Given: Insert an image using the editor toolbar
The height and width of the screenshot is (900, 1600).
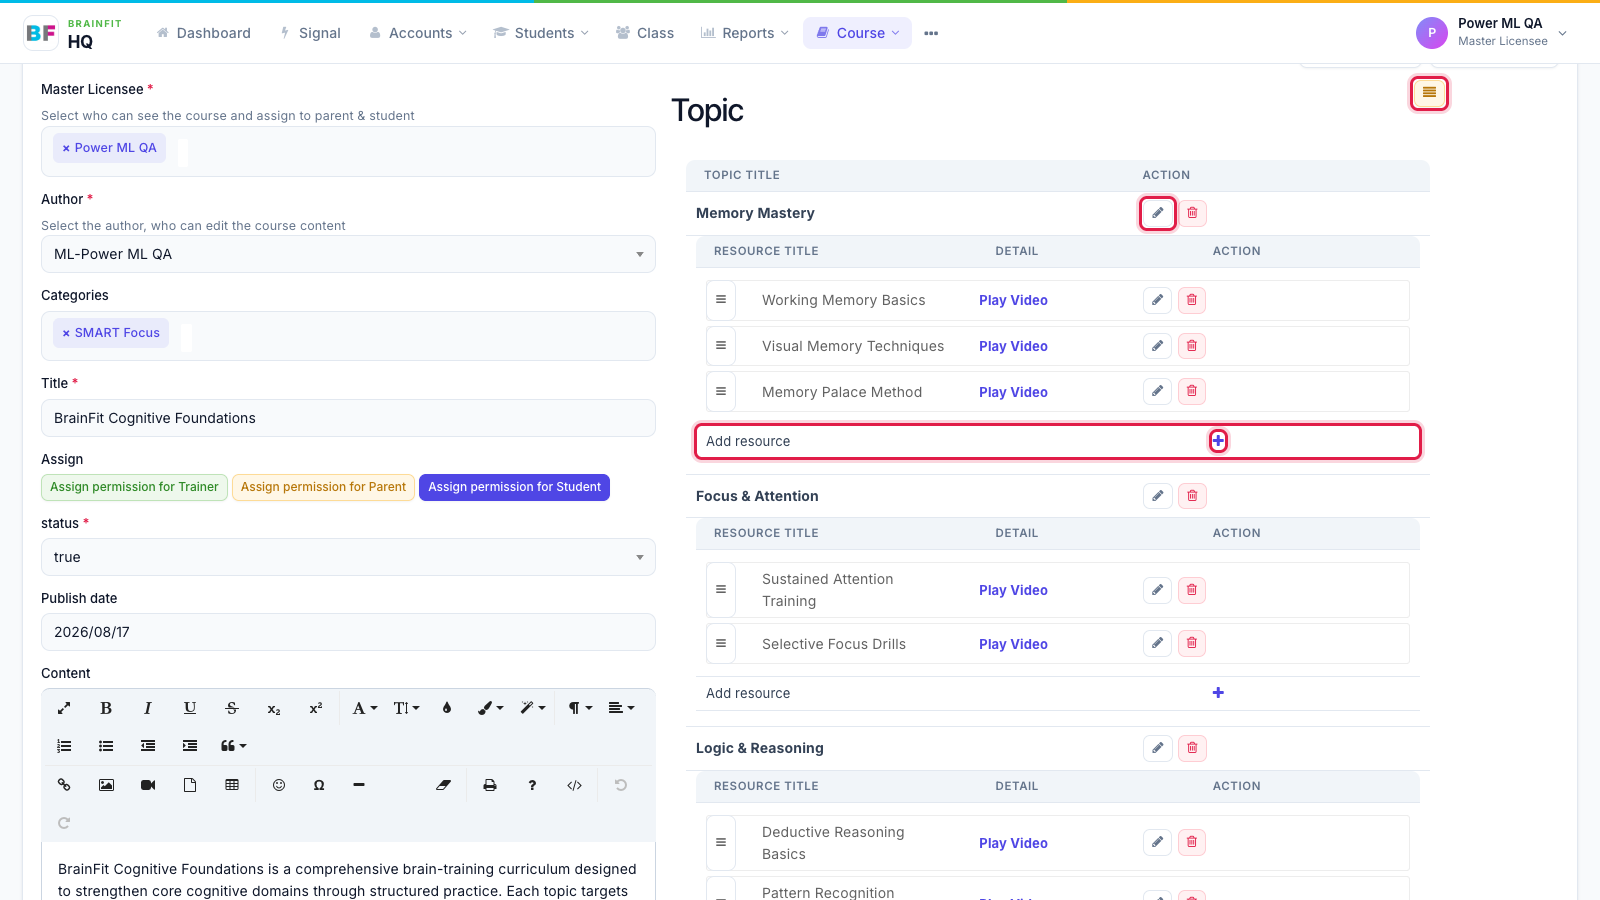Looking at the screenshot, I should 106,785.
